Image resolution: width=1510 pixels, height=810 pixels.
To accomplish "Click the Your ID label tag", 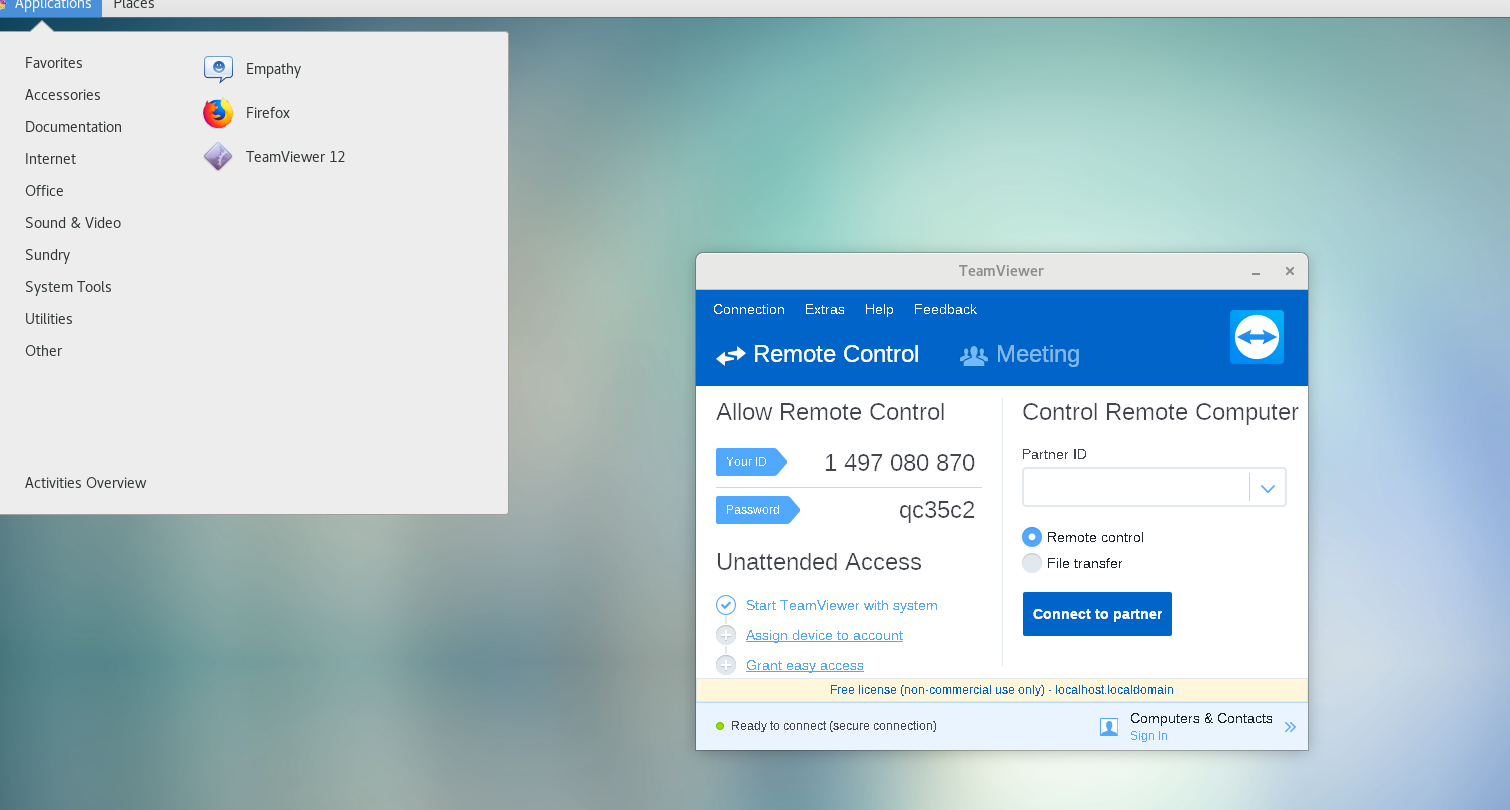I will (x=751, y=462).
